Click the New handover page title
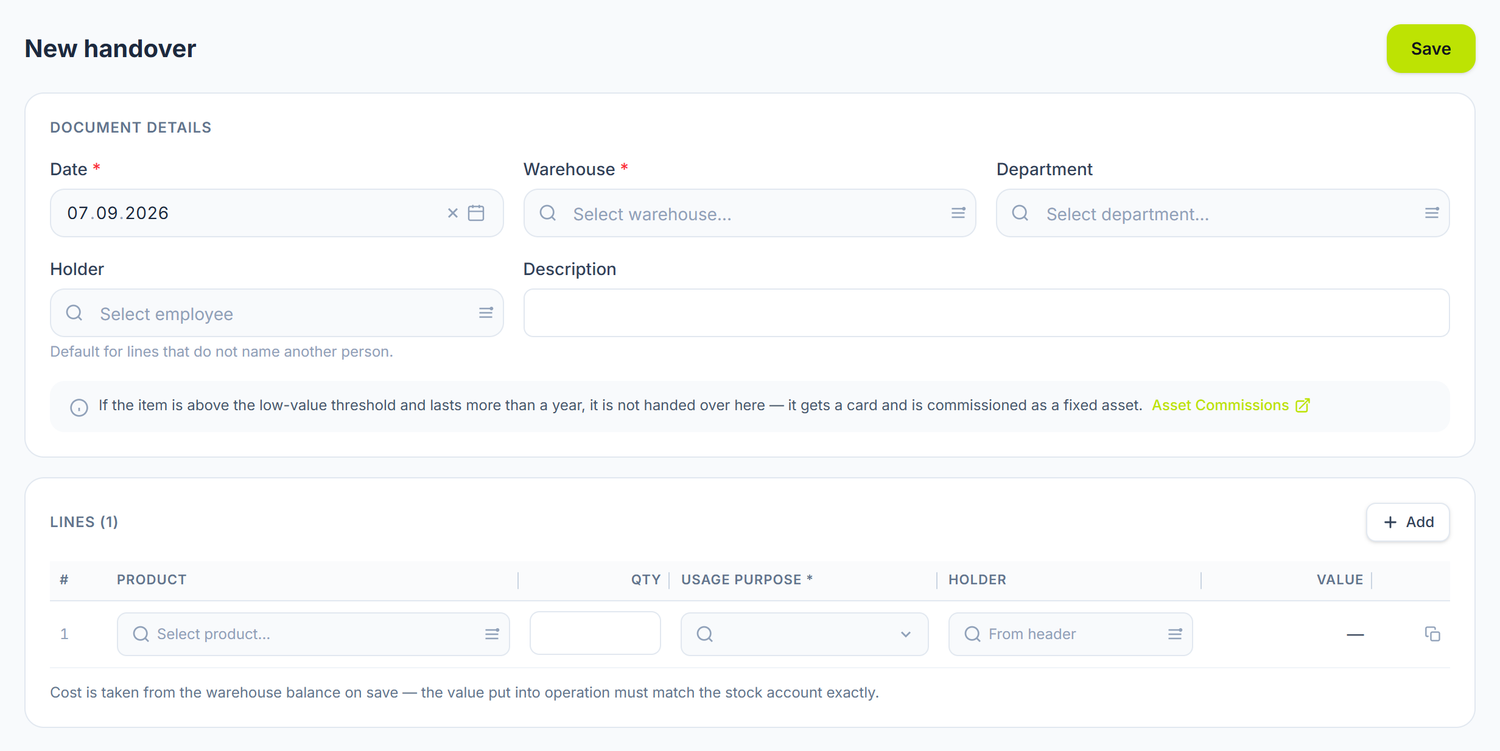Image resolution: width=1500 pixels, height=751 pixels. point(110,48)
